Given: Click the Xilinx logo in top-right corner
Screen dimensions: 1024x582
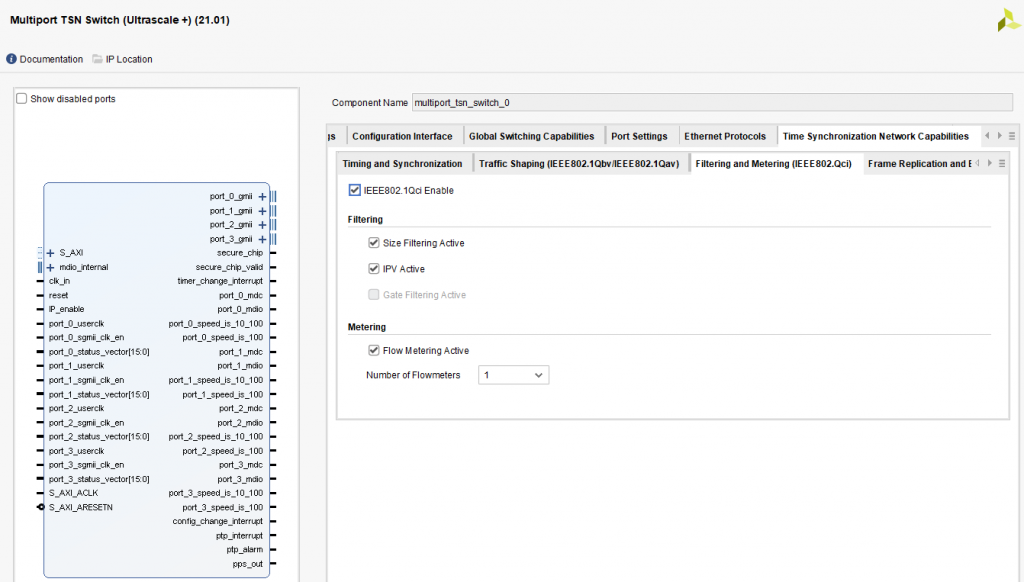Looking at the screenshot, I should point(1008,20).
